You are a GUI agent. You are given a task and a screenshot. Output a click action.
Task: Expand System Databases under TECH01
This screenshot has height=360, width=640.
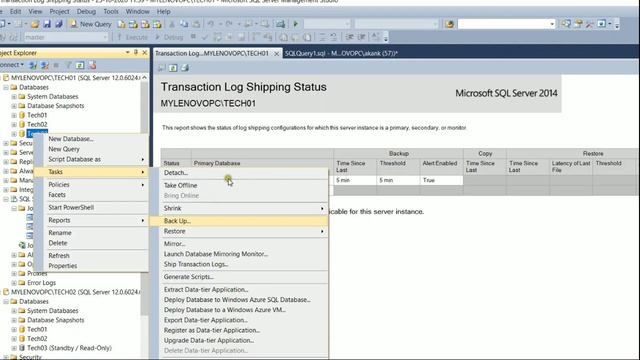point(14,97)
